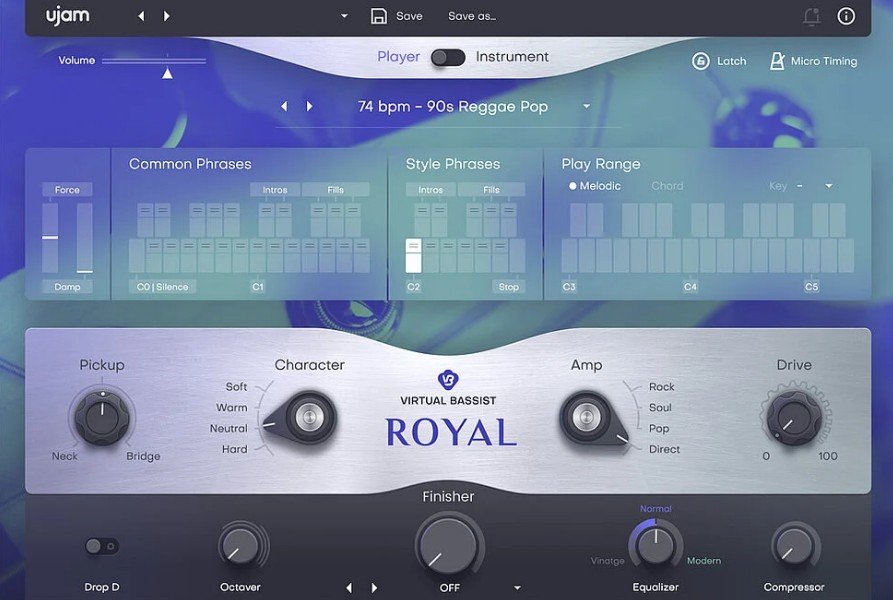Set Equalizer to Modern
This screenshot has height=600, width=893.
click(704, 561)
